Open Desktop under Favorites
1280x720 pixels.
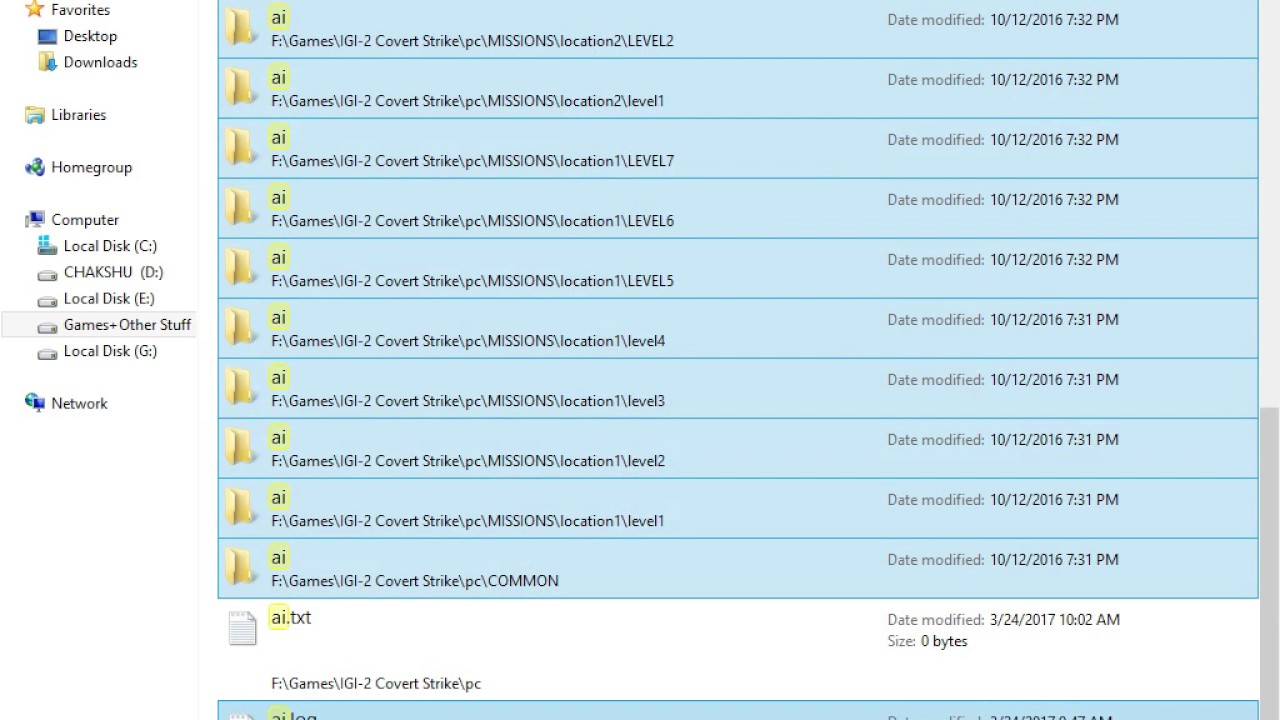[x=90, y=36]
